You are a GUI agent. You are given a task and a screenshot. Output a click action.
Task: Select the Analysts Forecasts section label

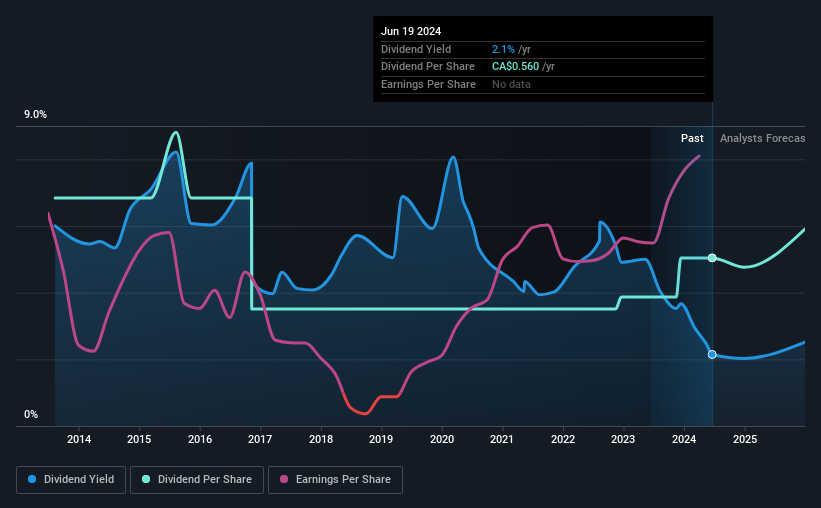[x=762, y=138]
